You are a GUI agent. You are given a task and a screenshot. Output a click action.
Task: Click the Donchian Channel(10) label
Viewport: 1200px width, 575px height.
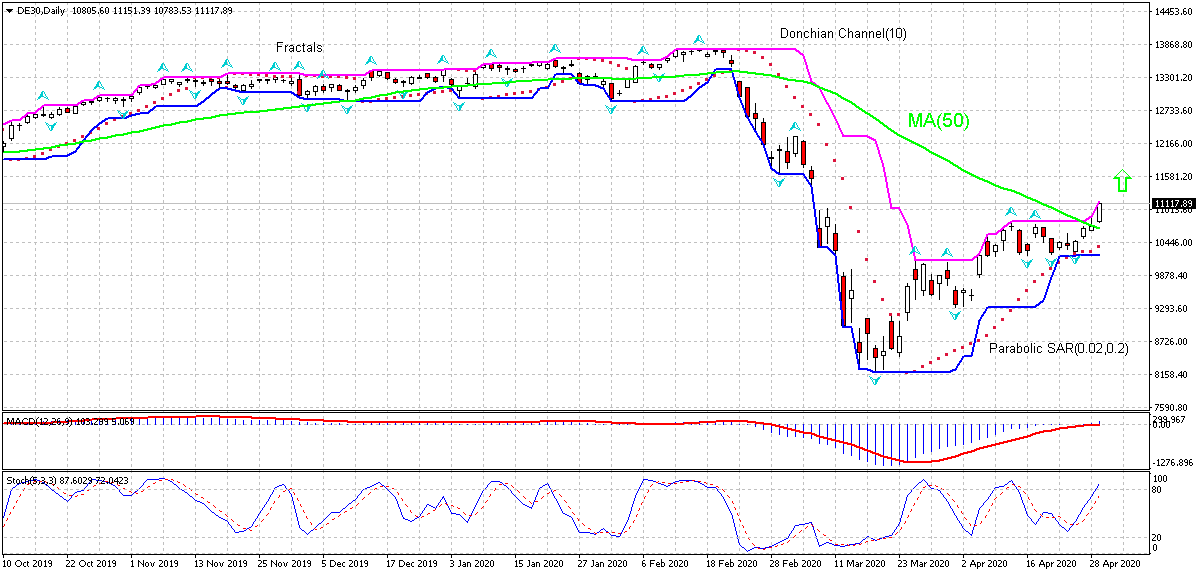tap(843, 33)
